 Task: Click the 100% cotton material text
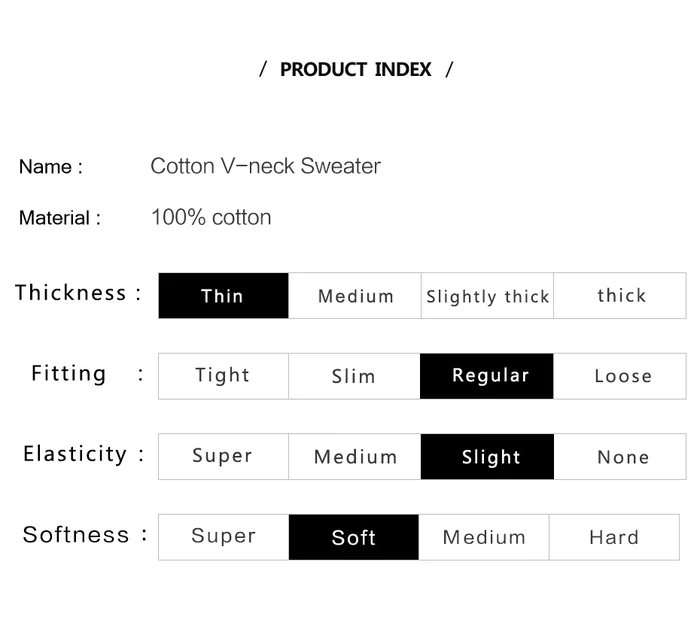point(211,217)
